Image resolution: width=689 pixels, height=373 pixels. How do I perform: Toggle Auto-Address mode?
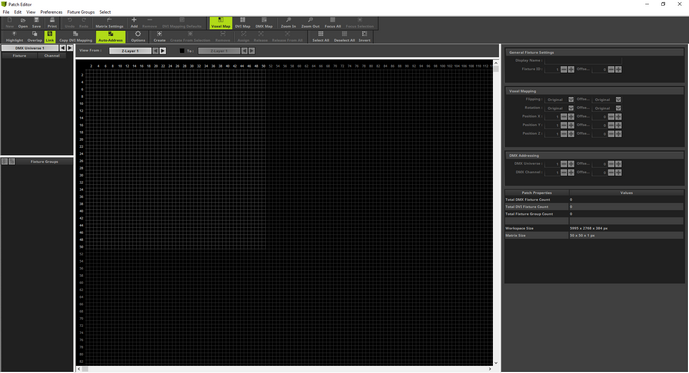click(x=110, y=37)
